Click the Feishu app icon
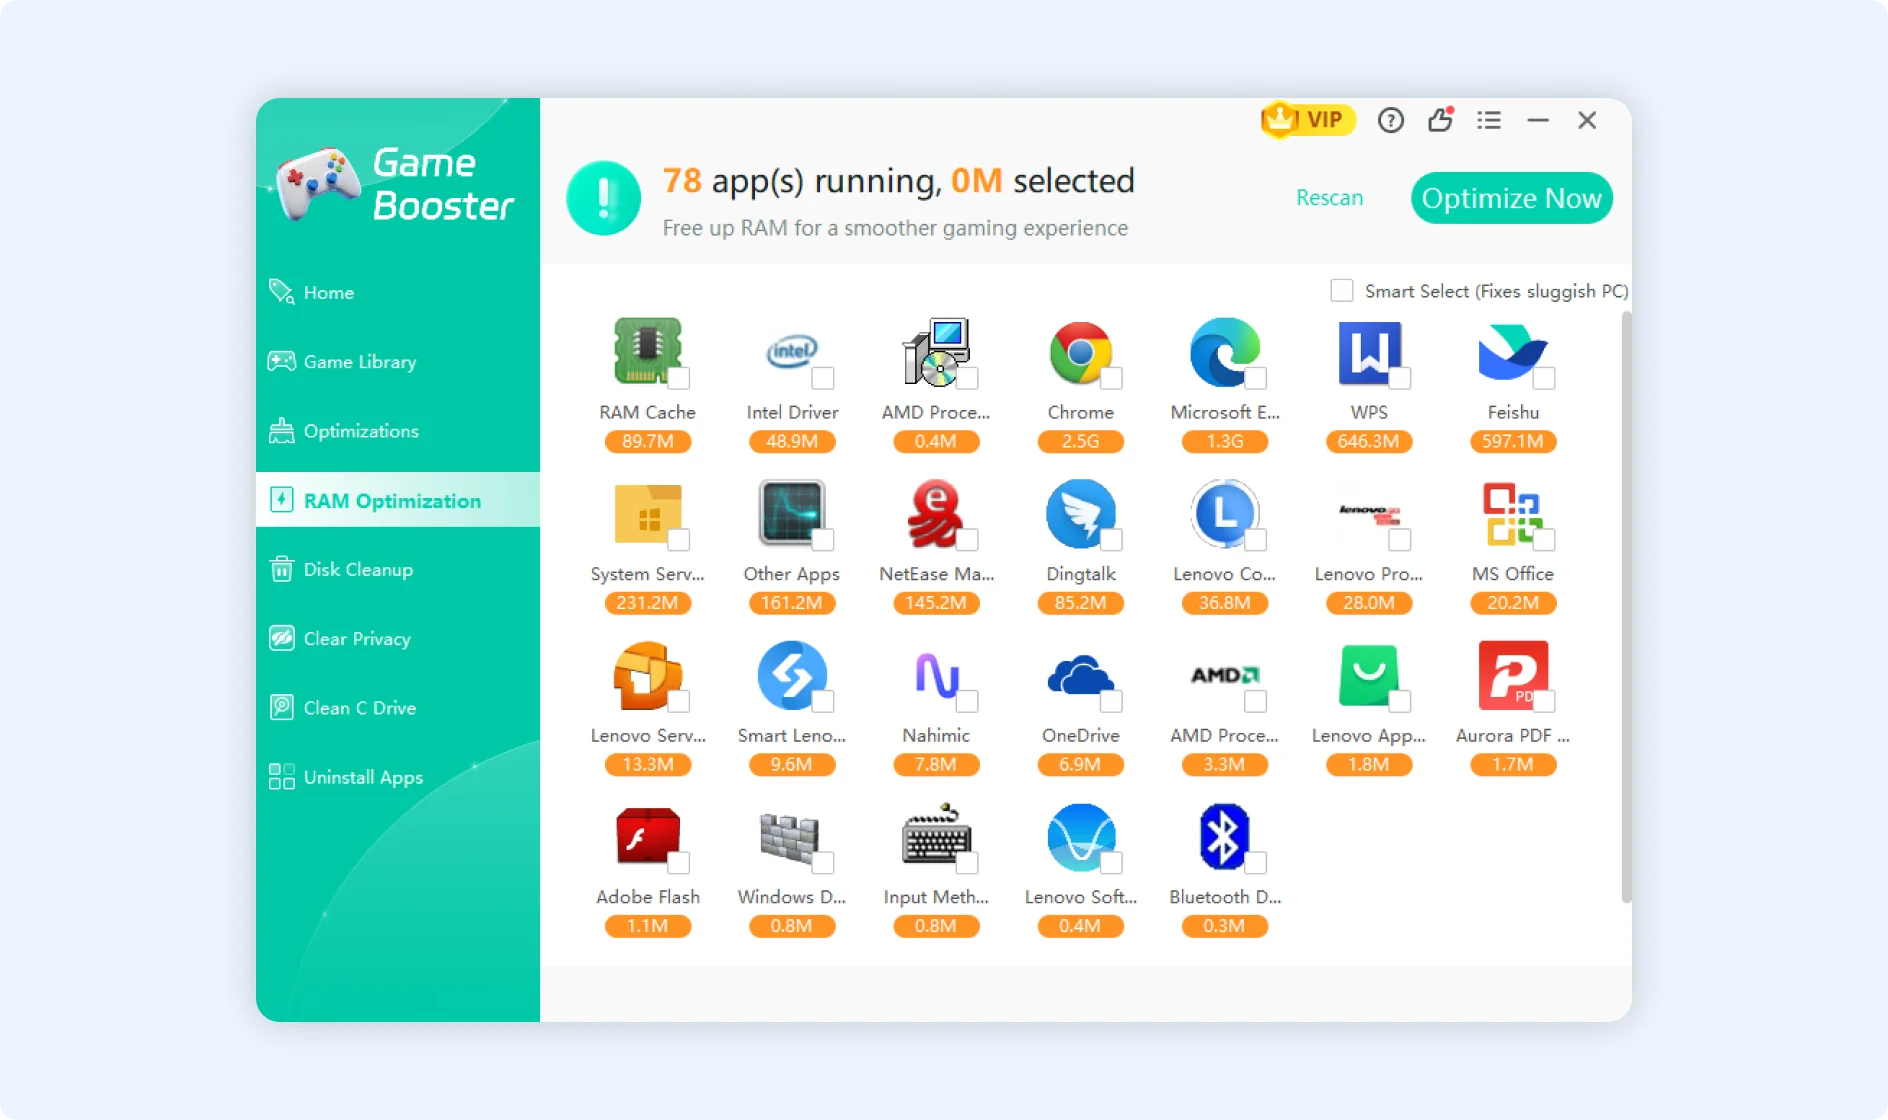Image resolution: width=1888 pixels, height=1120 pixels. coord(1512,351)
